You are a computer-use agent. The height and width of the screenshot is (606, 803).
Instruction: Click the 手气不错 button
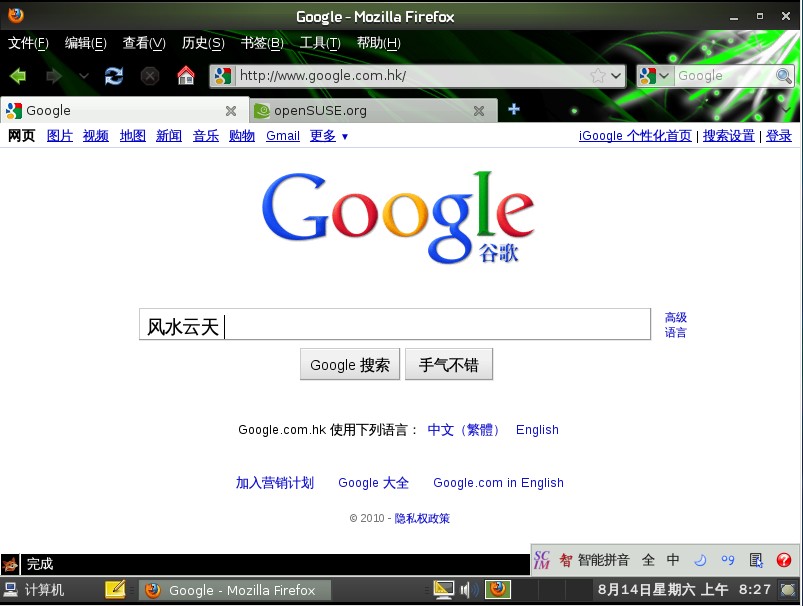[449, 365]
